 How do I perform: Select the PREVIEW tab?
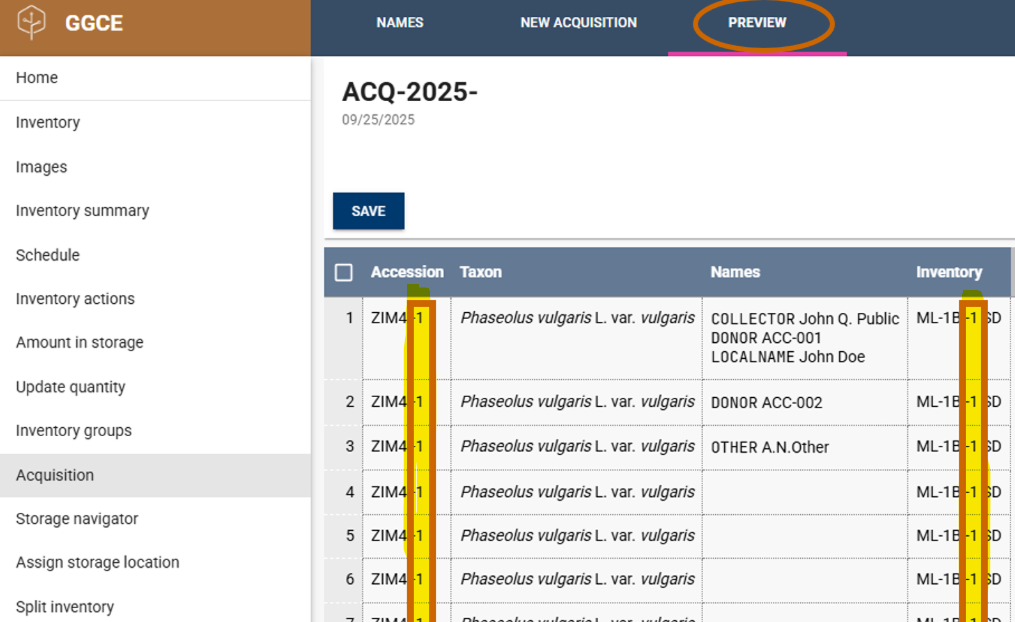[x=757, y=22]
